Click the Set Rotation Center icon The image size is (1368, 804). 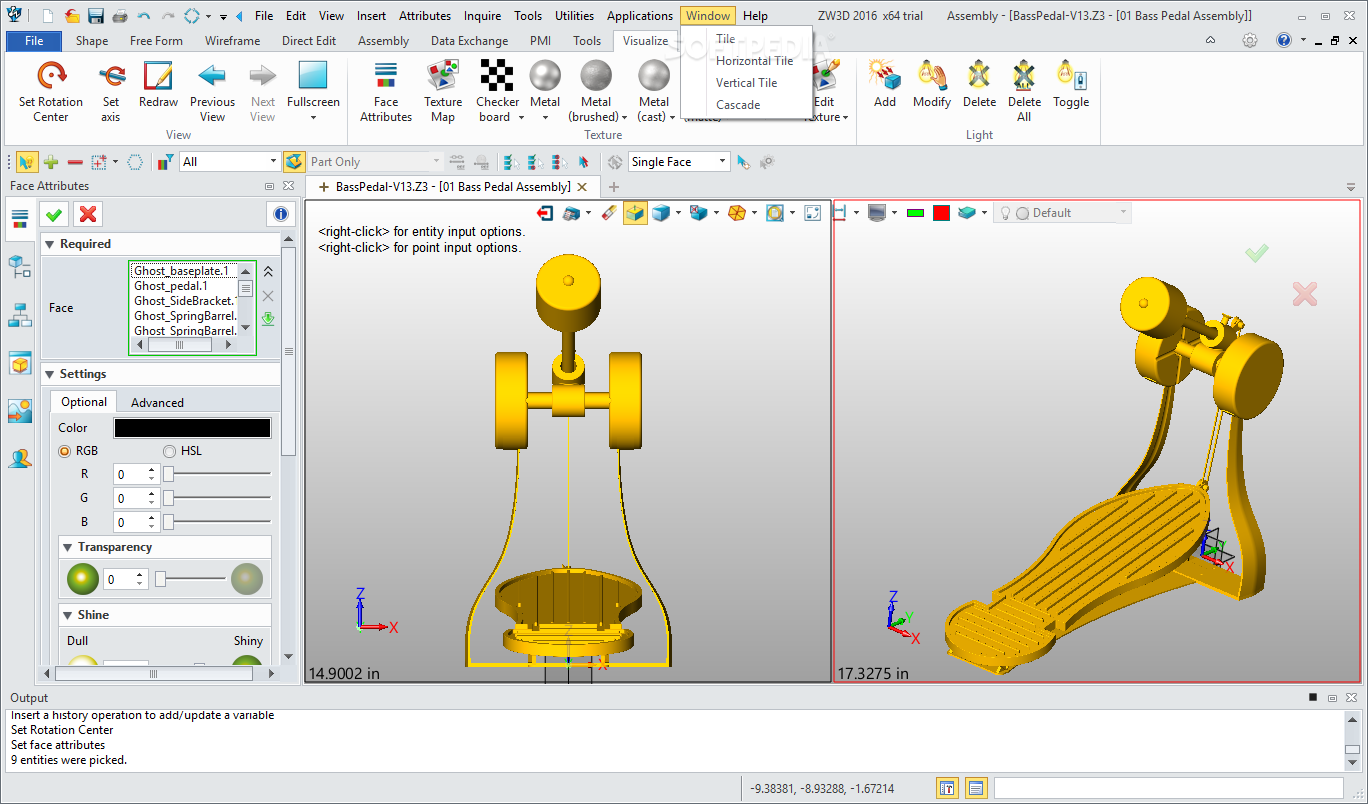51,77
